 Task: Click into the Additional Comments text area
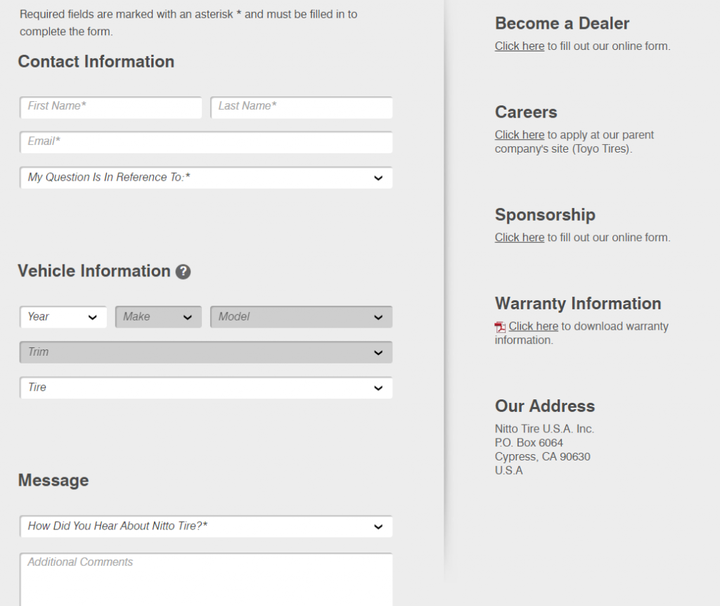coord(206,579)
